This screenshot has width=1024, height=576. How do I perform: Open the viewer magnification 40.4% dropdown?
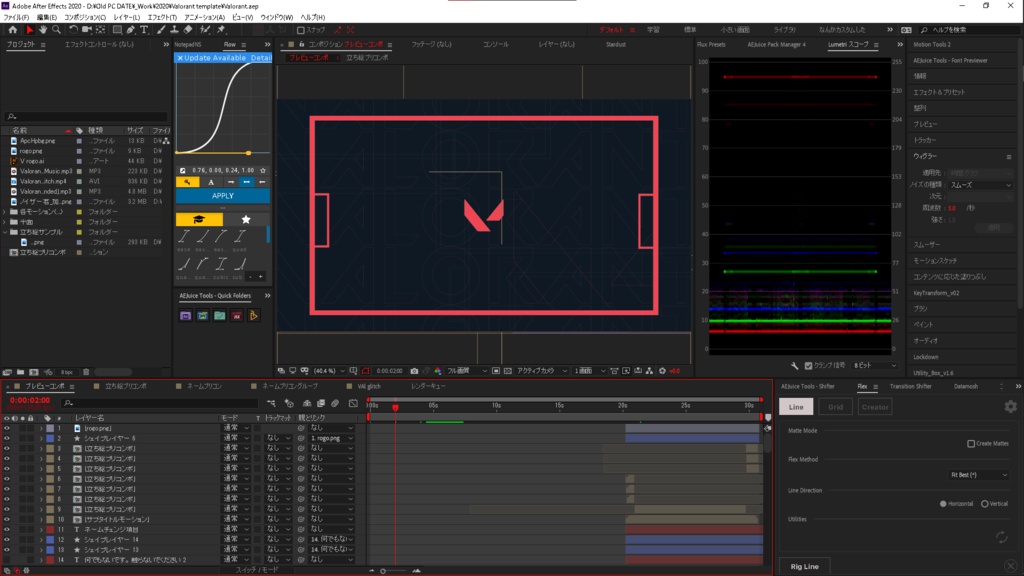coord(330,371)
